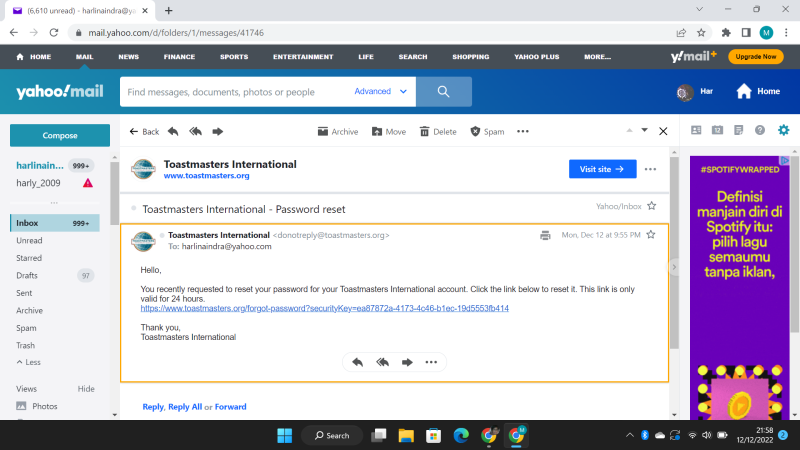The width and height of the screenshot is (800, 450).
Task: Open the inline more options ellipsis below the message
Action: [431, 362]
